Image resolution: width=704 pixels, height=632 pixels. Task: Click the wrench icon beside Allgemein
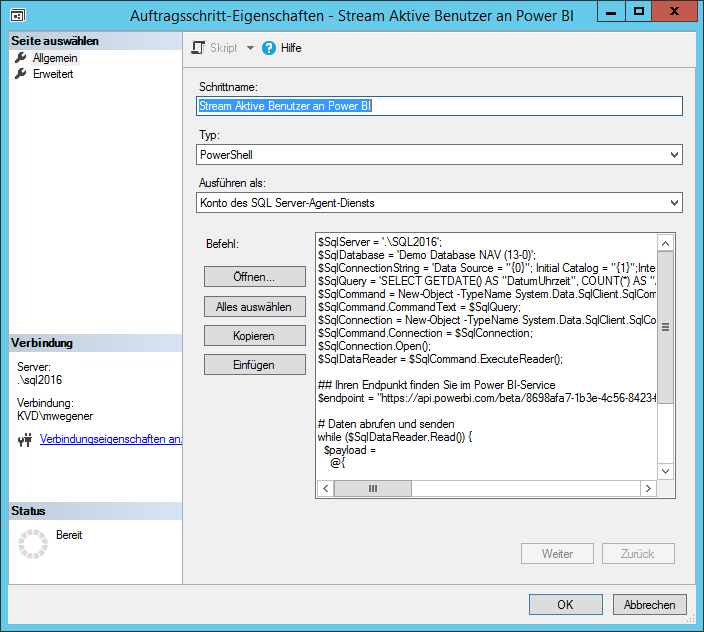pos(21,57)
